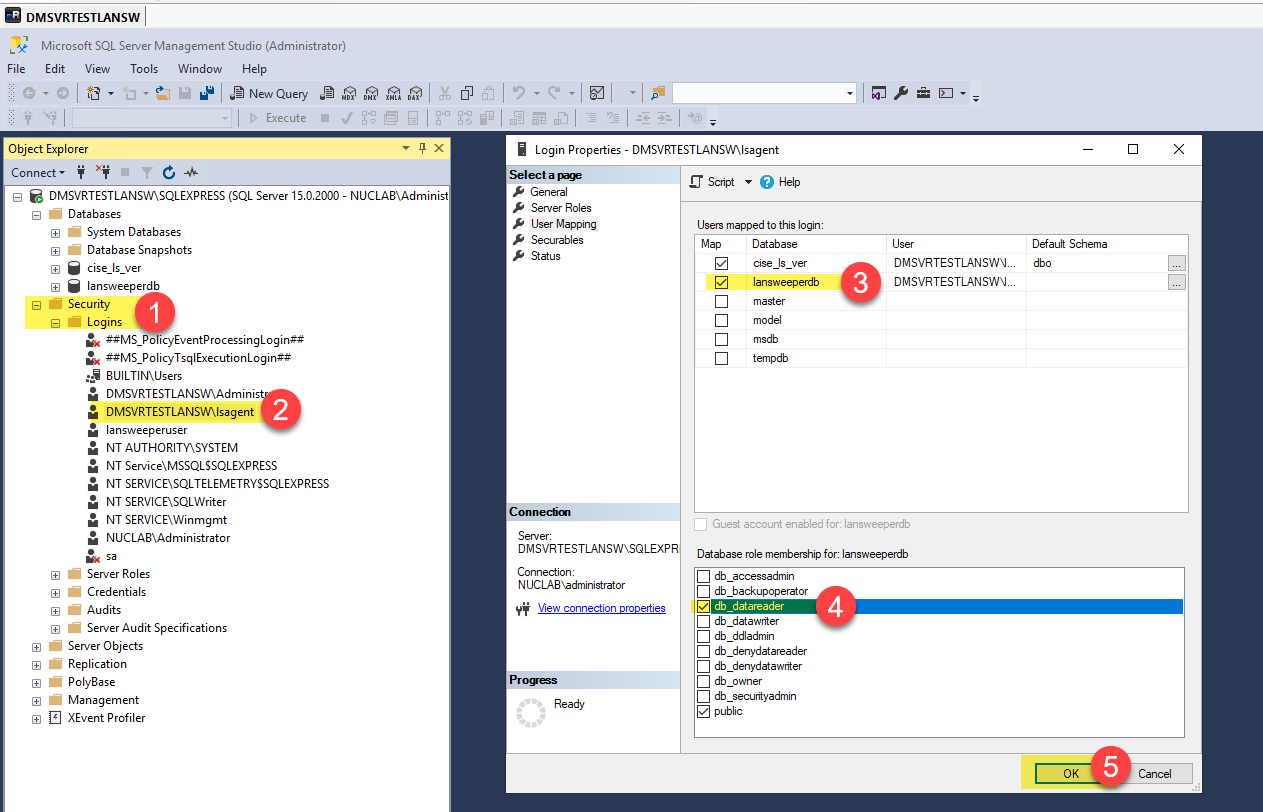The height and width of the screenshot is (812, 1263).
Task: Click the Open File folder icon
Action: click(162, 93)
